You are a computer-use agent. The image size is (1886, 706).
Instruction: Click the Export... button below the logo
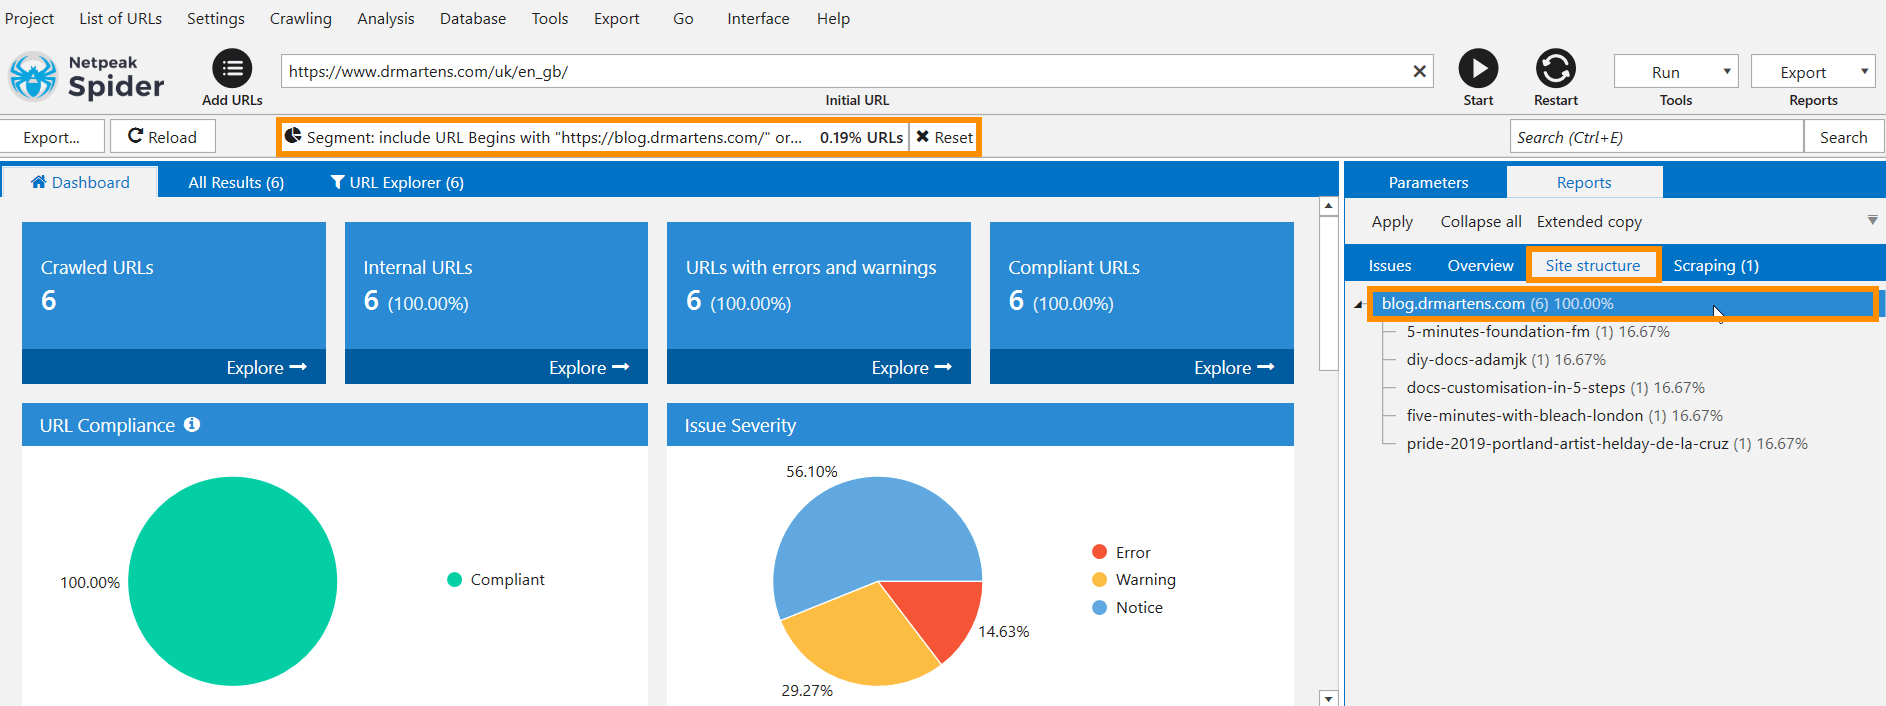[x=52, y=137]
